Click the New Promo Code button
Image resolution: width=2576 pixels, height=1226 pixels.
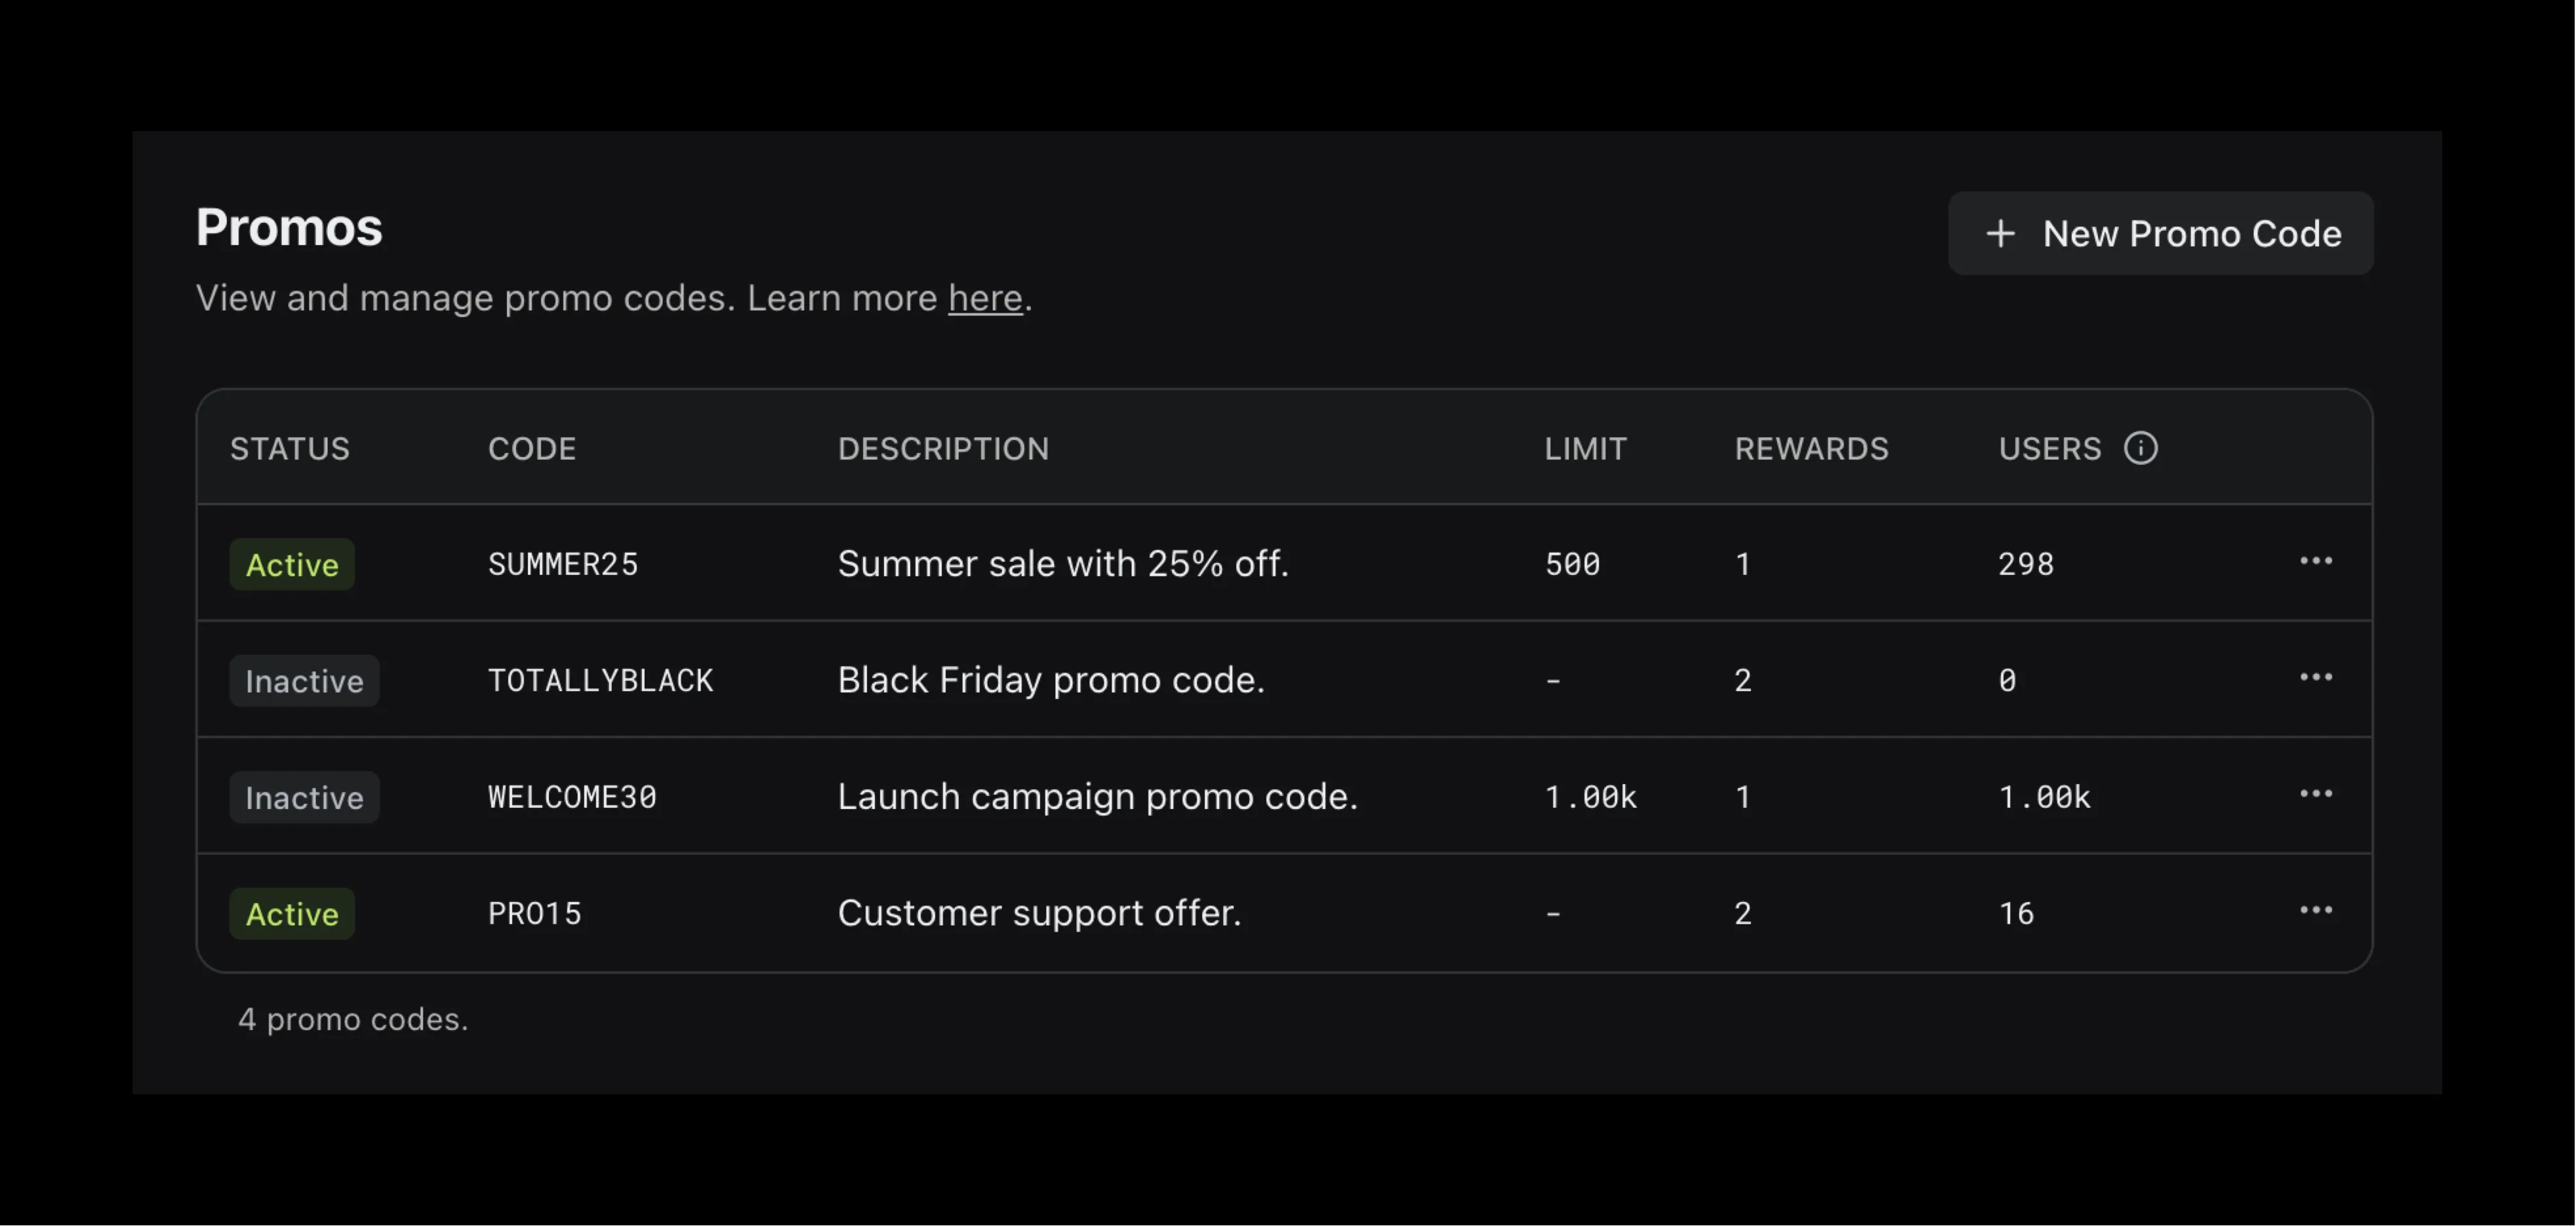[2160, 234]
